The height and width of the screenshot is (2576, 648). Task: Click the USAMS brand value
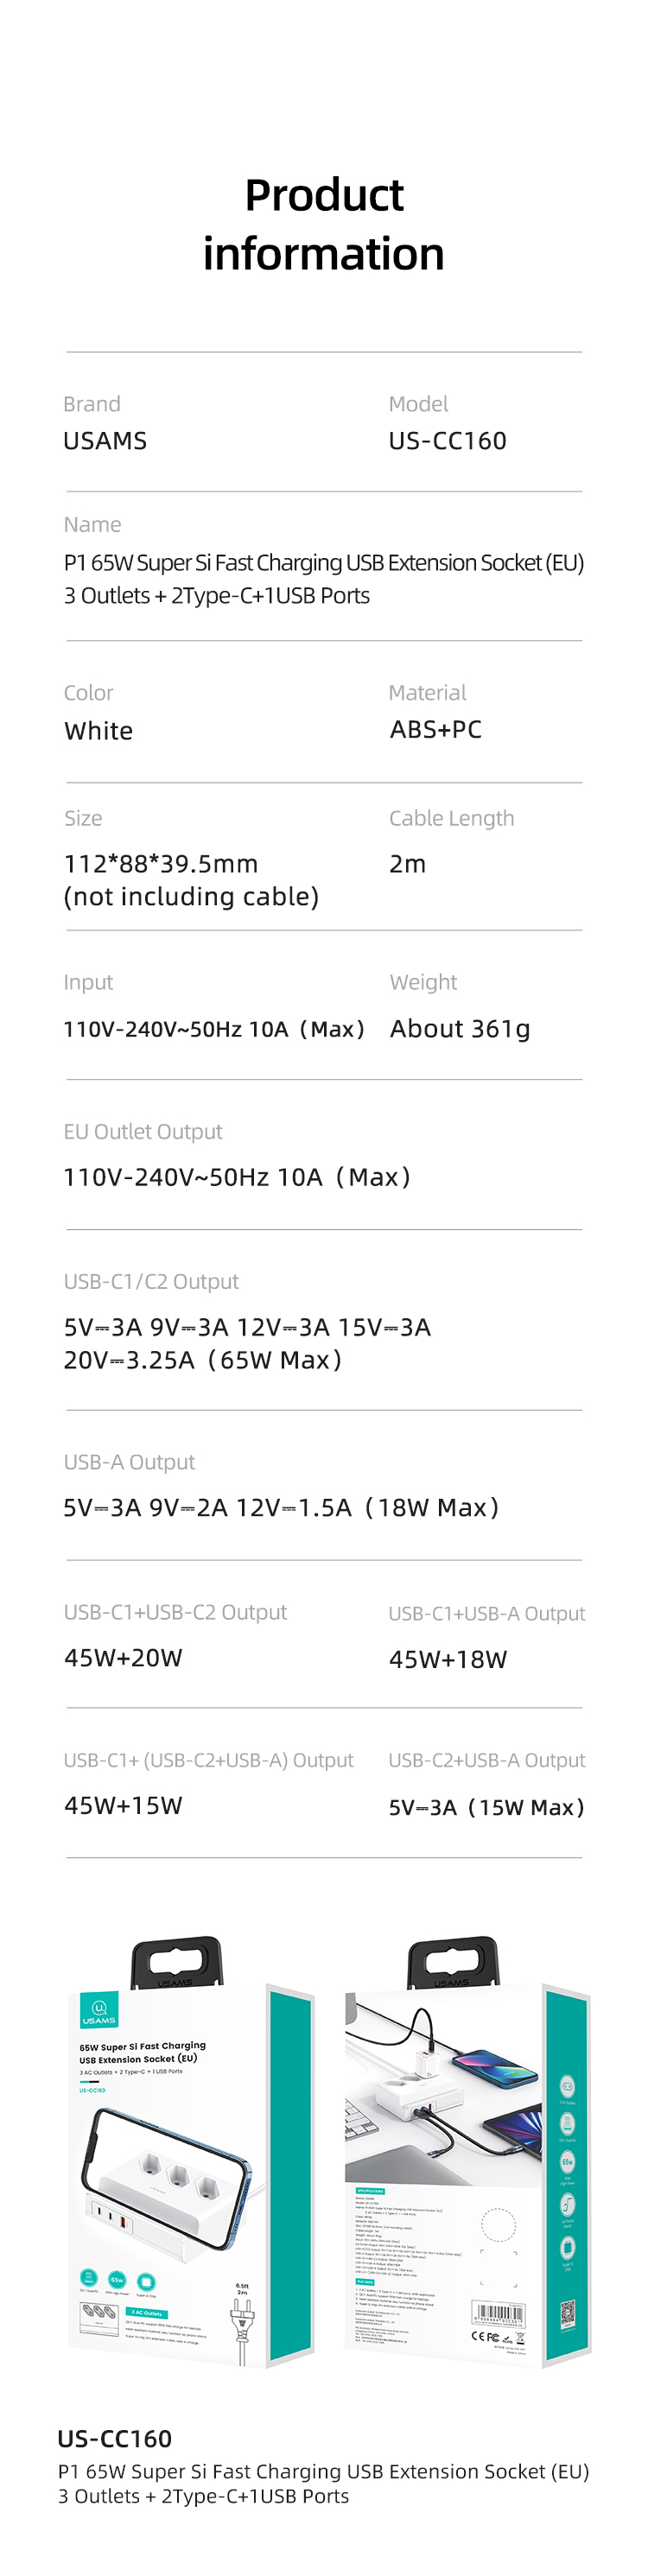coord(105,441)
